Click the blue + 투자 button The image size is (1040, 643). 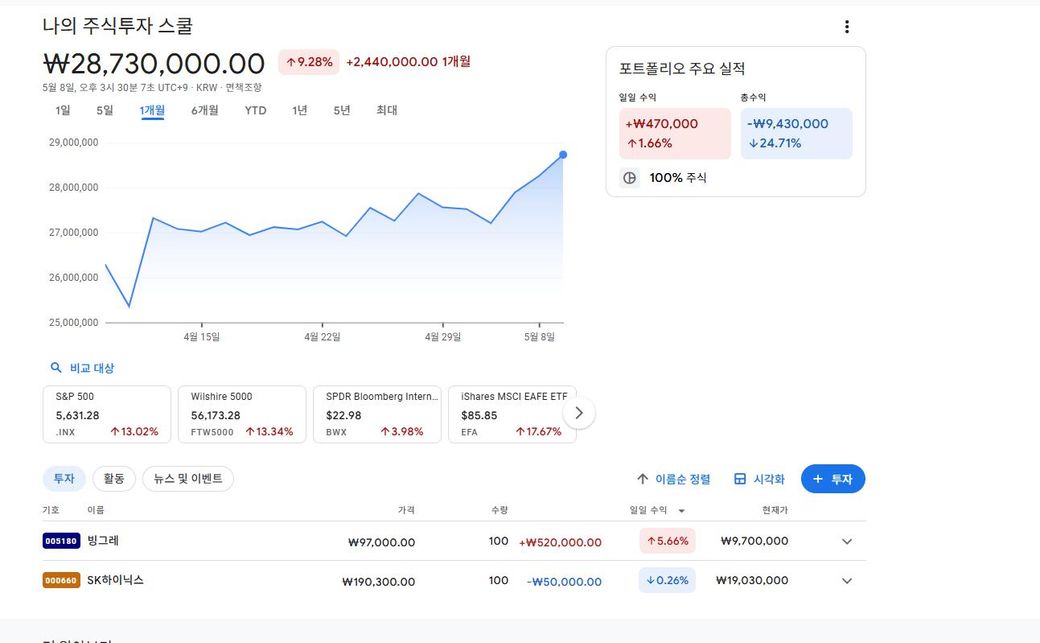(x=833, y=478)
